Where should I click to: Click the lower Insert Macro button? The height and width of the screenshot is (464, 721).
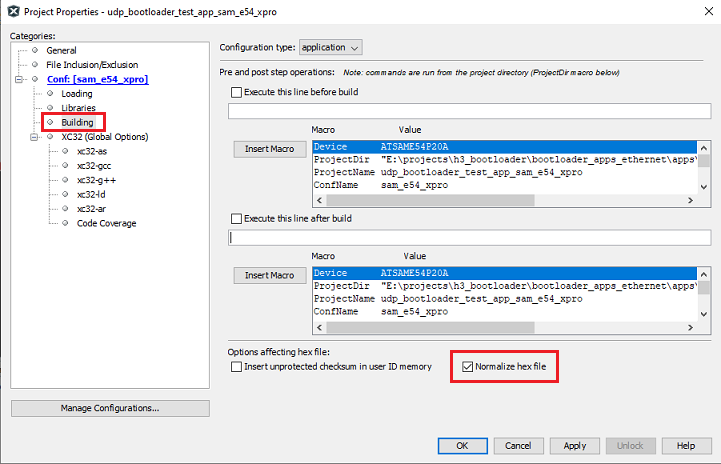[x=269, y=275]
